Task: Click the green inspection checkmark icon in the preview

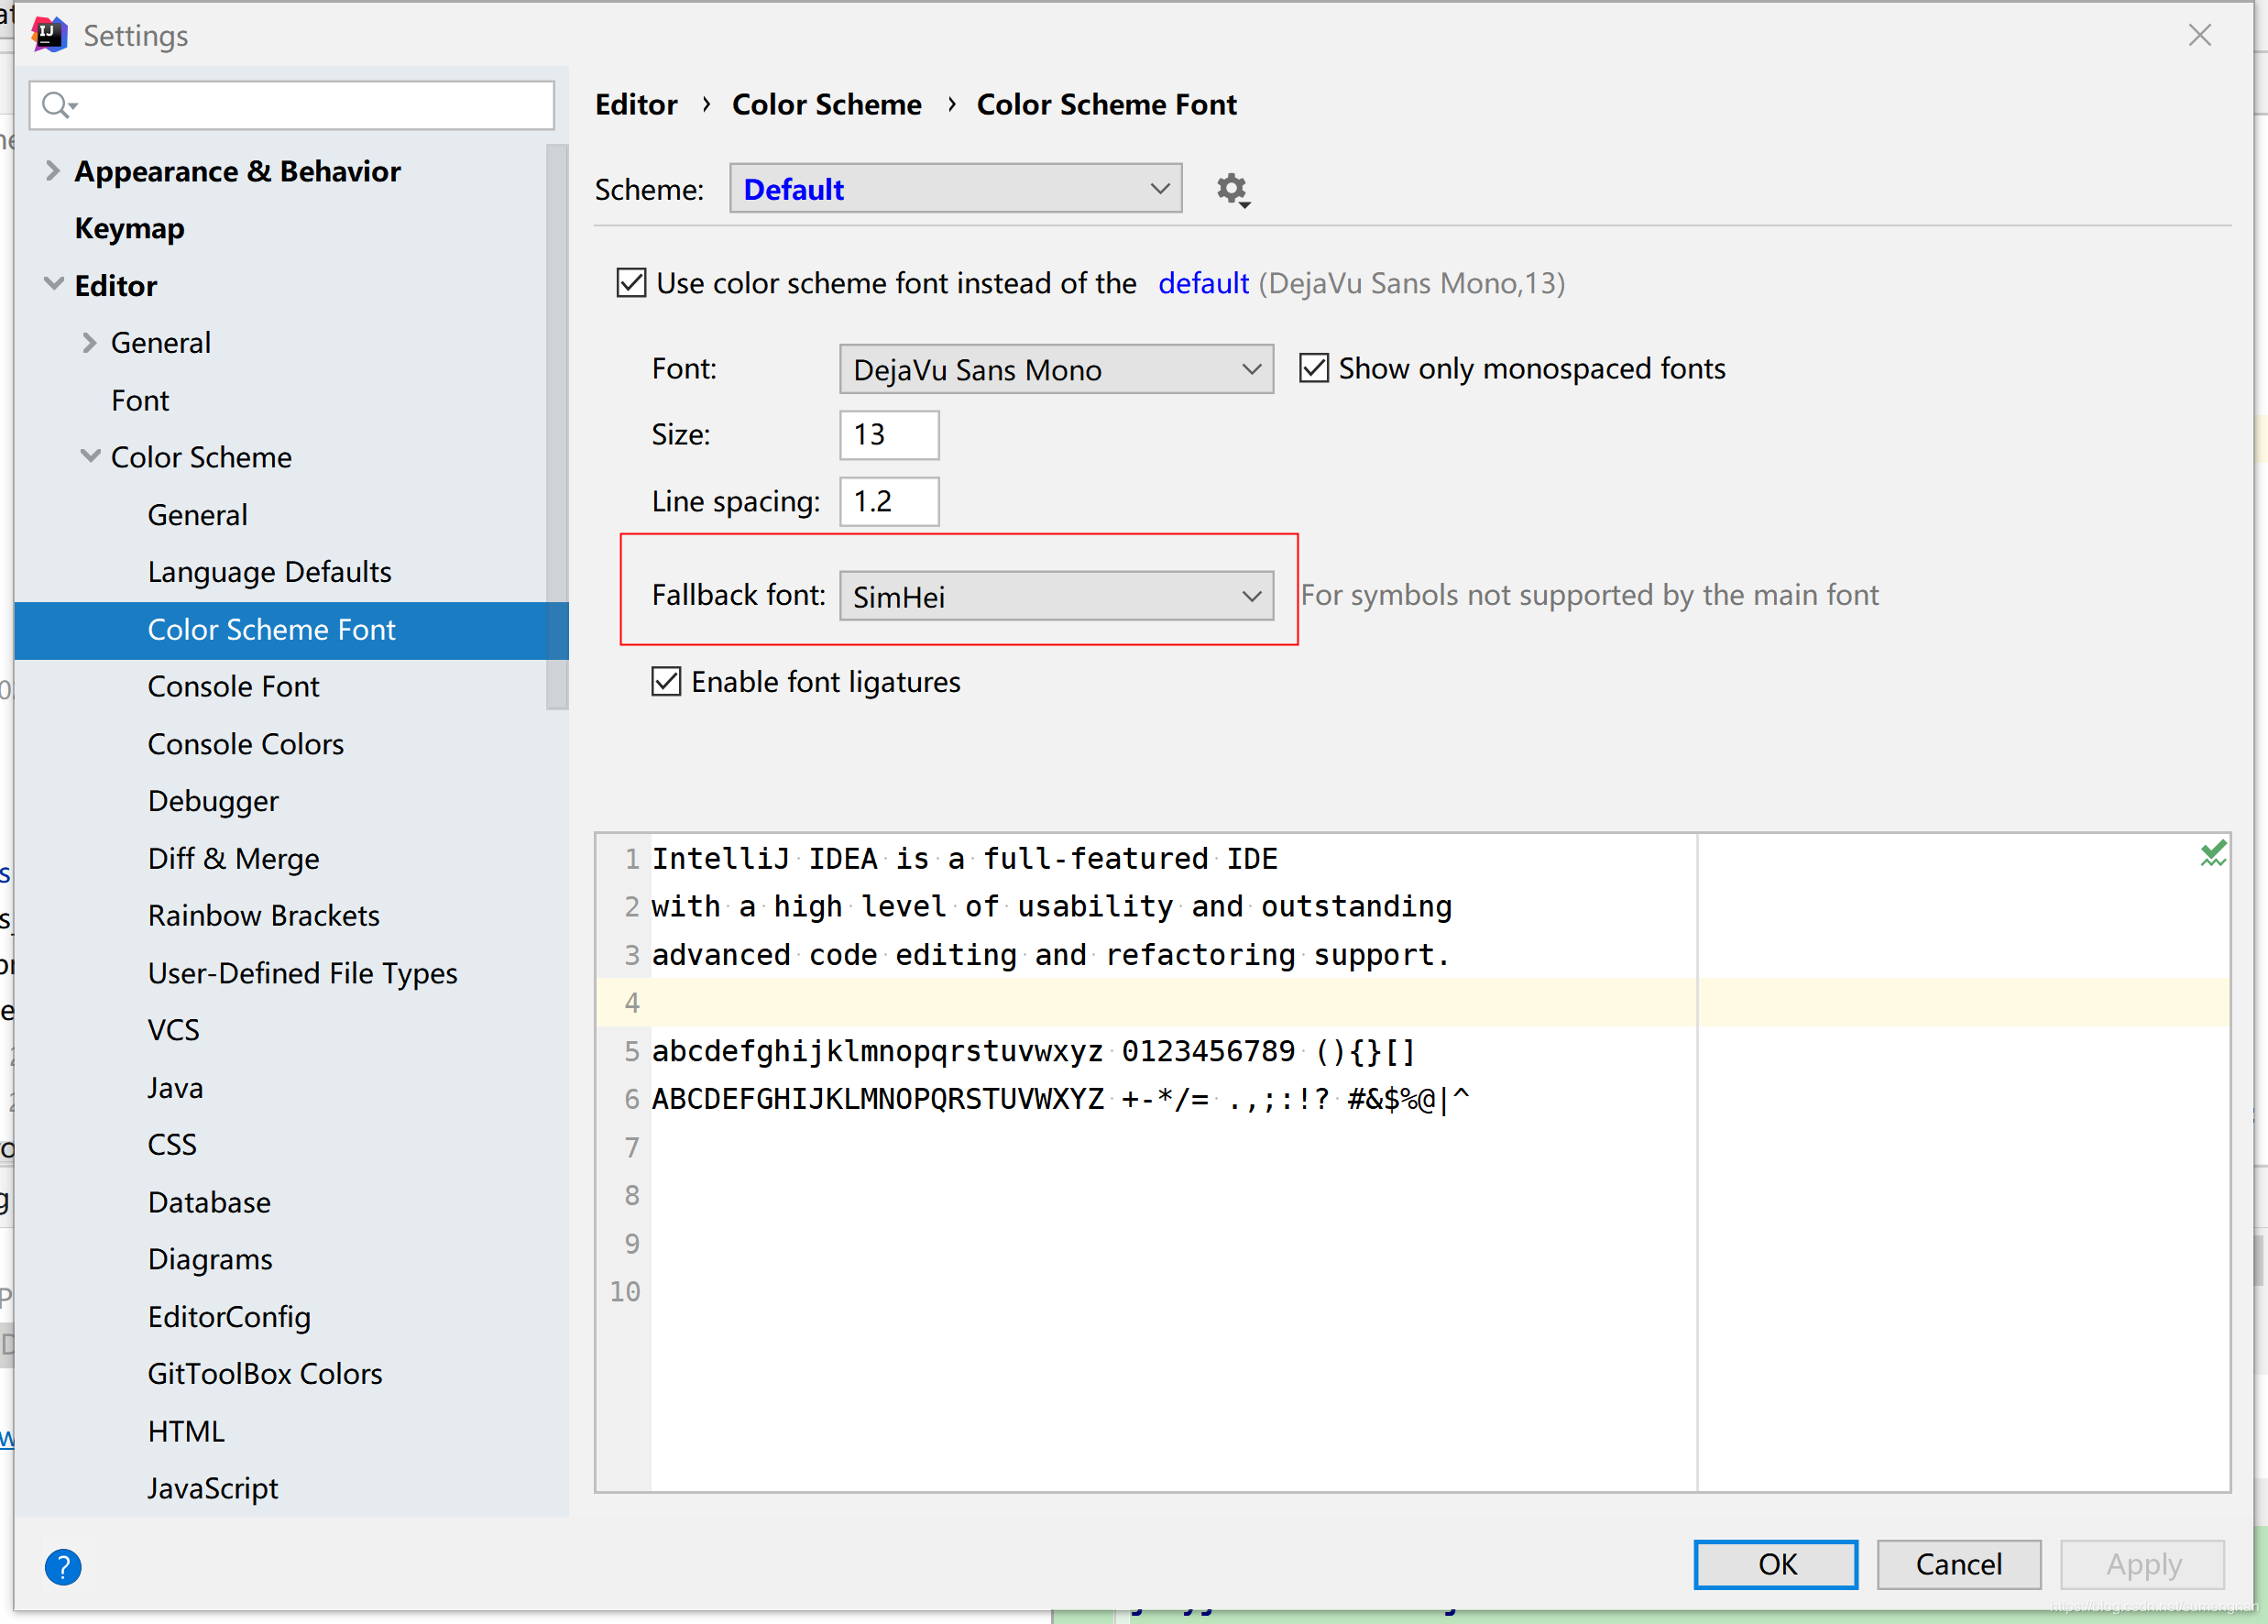Action: coord(2212,853)
